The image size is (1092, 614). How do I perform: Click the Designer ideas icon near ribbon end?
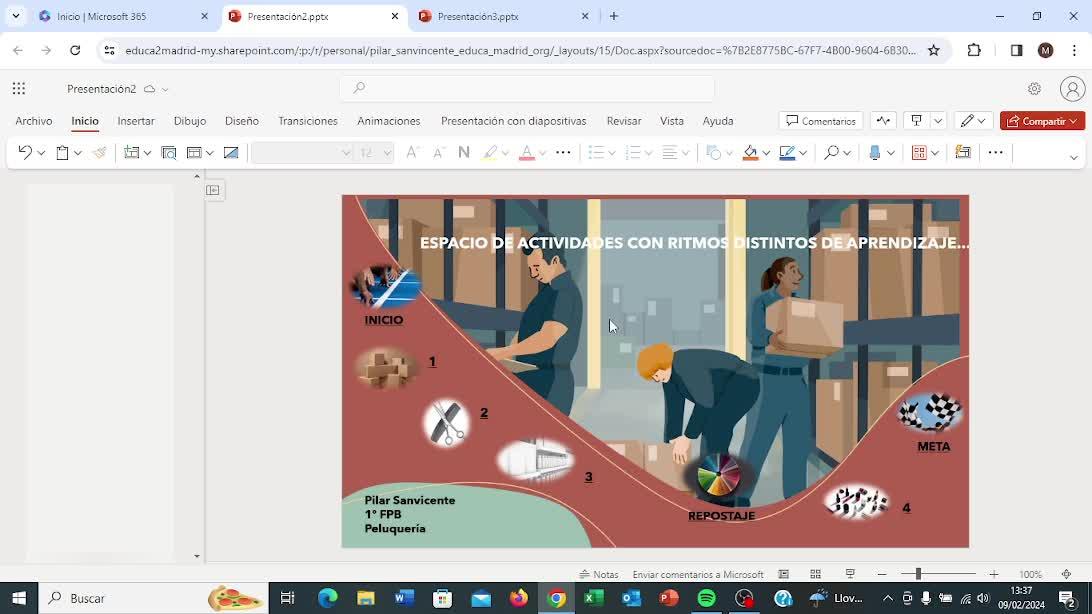tap(963, 152)
